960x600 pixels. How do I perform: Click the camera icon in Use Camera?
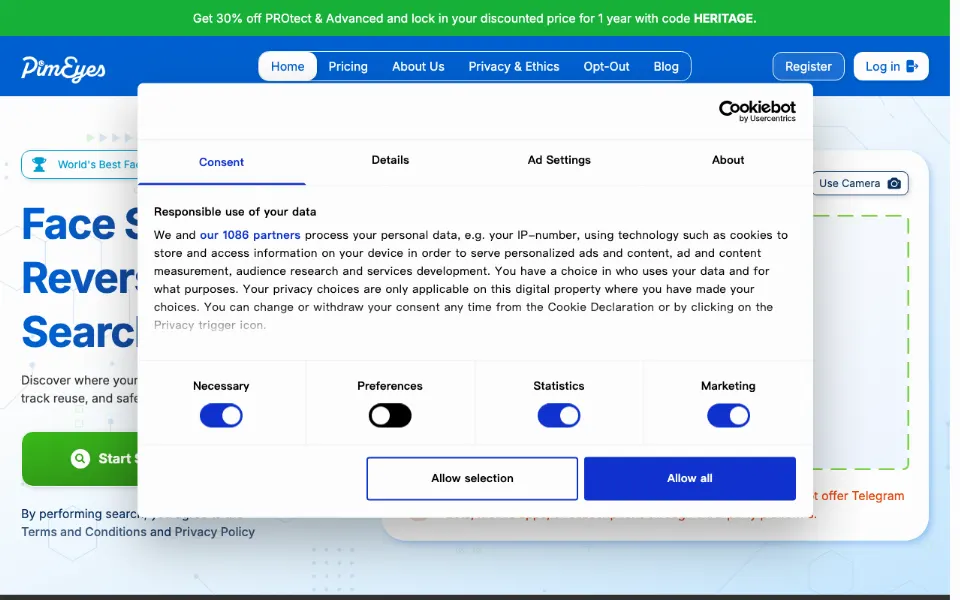point(894,184)
